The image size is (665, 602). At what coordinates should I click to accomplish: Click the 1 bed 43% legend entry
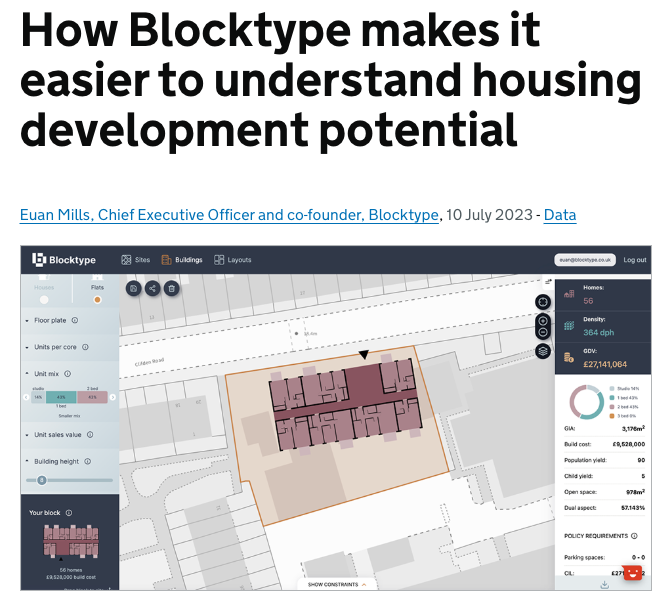point(623,398)
